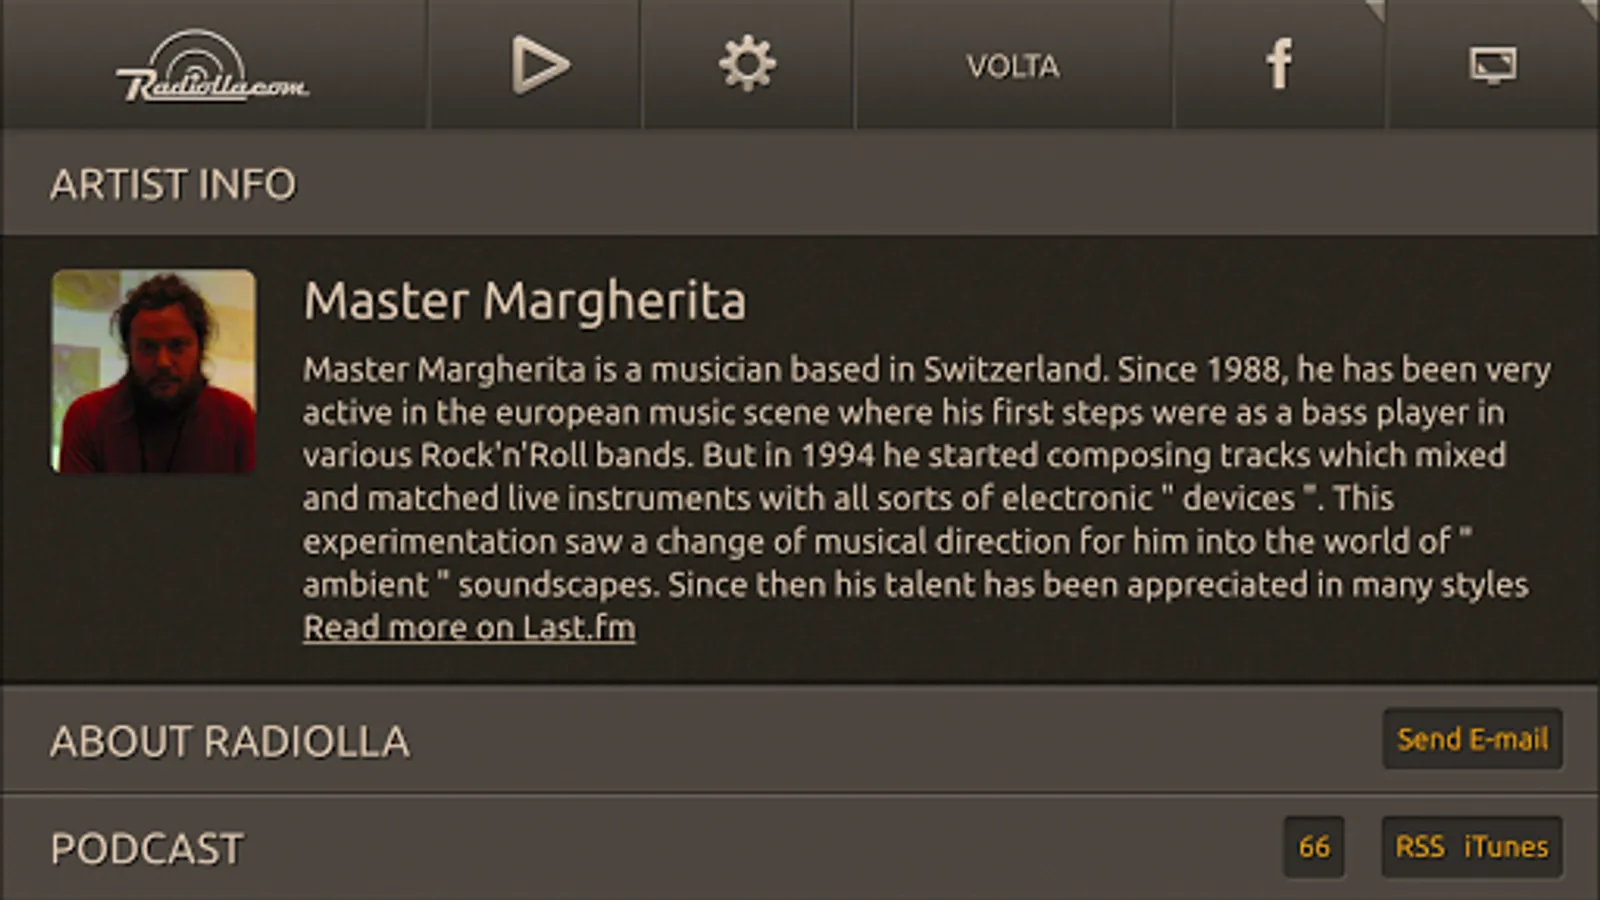The width and height of the screenshot is (1600, 900).
Task: Open the iTunes podcast link
Action: (x=1506, y=847)
